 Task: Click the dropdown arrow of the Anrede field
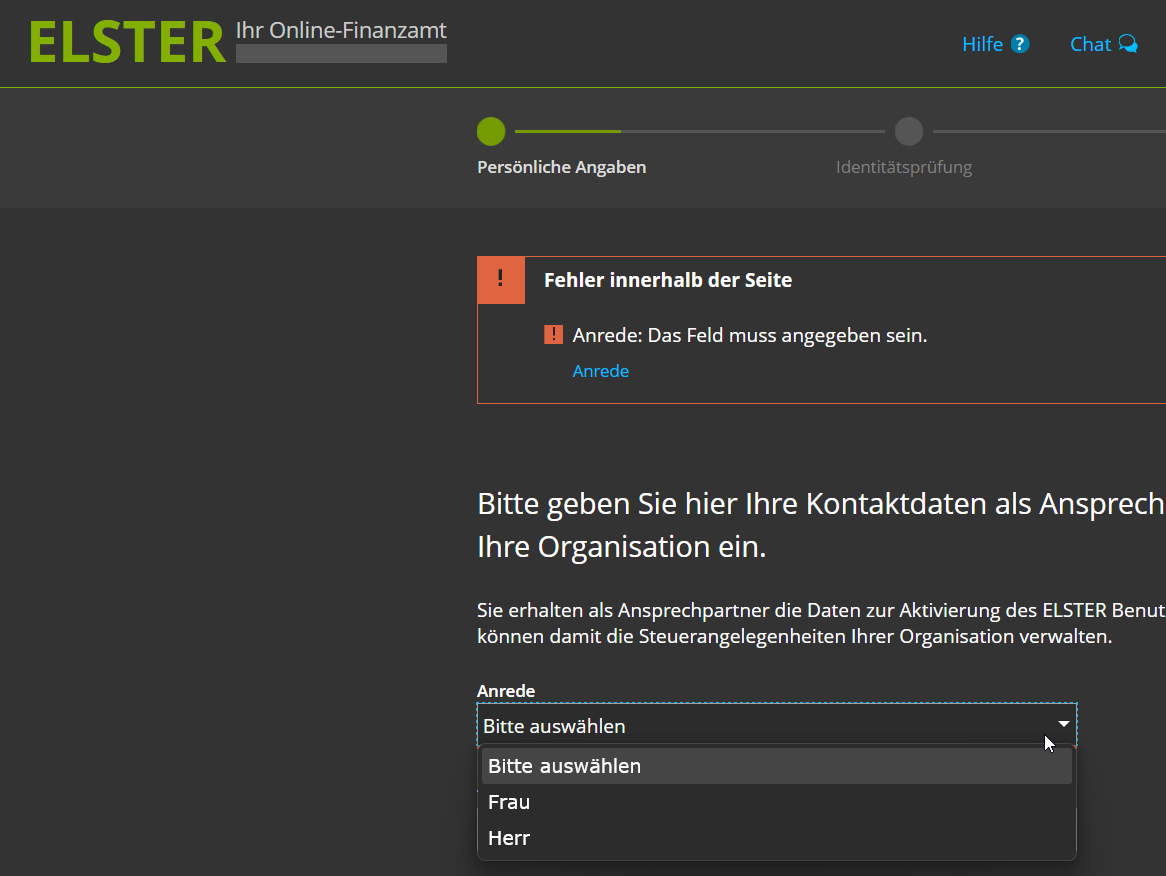click(1063, 724)
